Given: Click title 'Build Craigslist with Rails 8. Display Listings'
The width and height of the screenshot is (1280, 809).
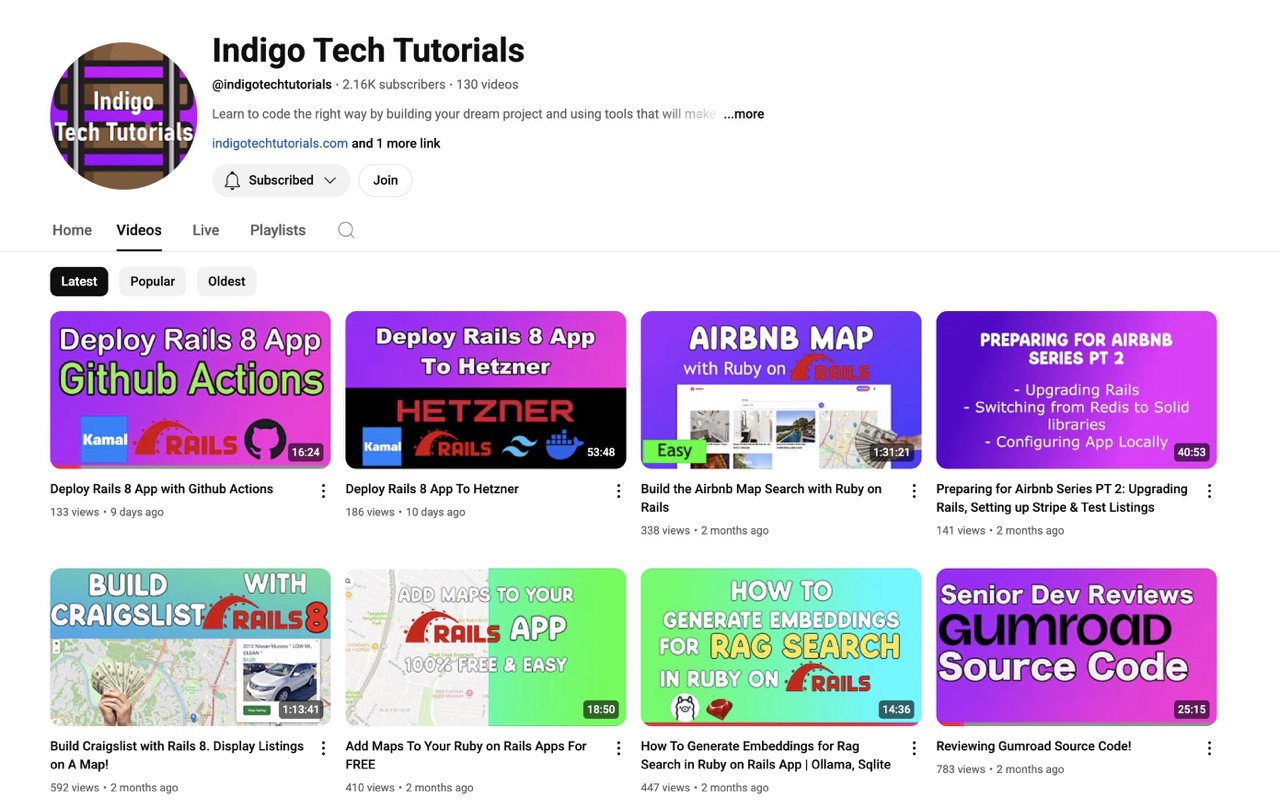Looking at the screenshot, I should click(x=177, y=755).
